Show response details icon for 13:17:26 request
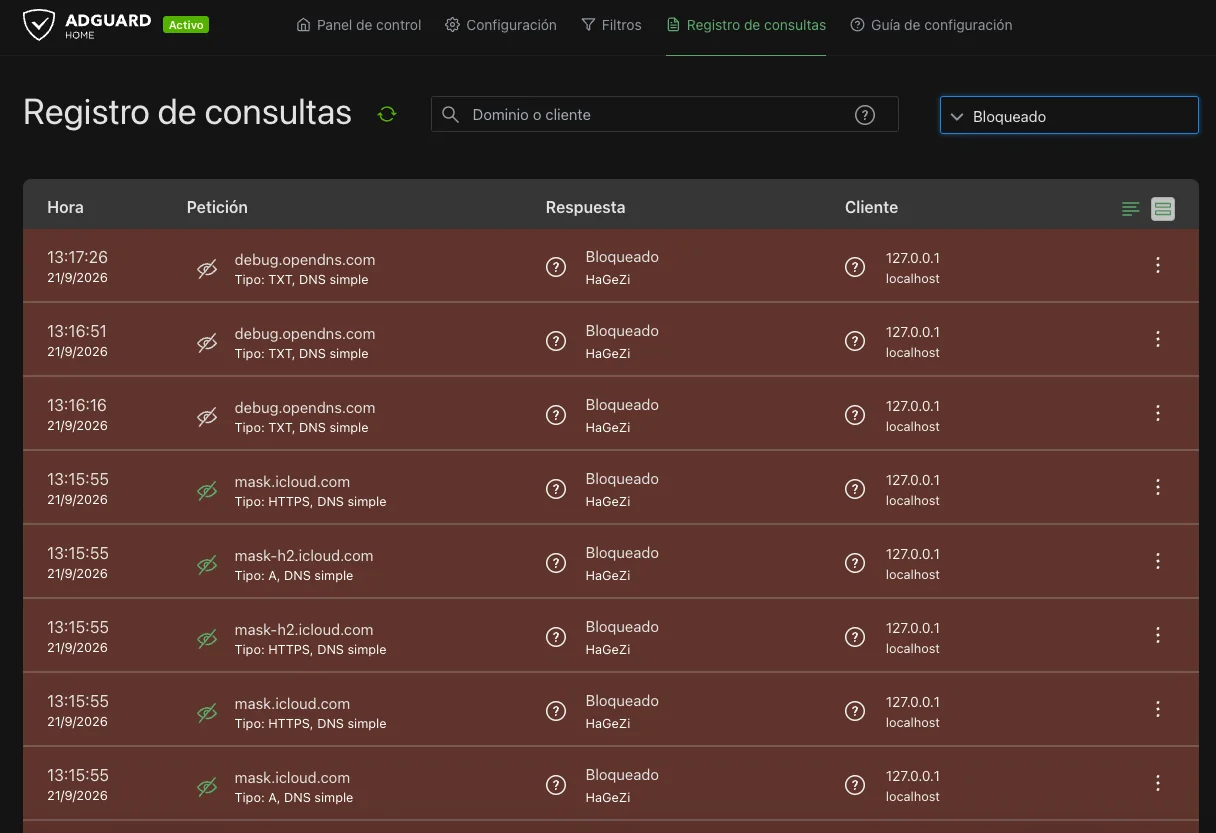 click(x=556, y=267)
